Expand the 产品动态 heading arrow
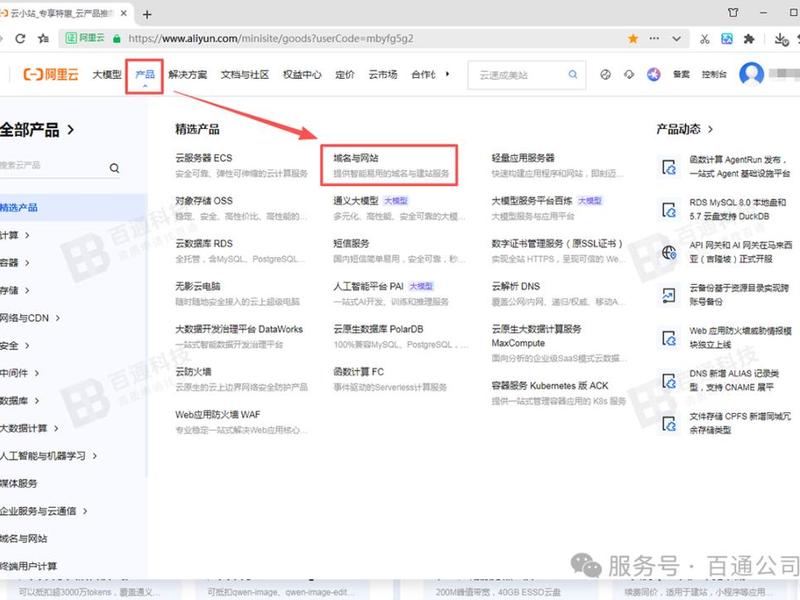The image size is (800, 600). [x=710, y=130]
